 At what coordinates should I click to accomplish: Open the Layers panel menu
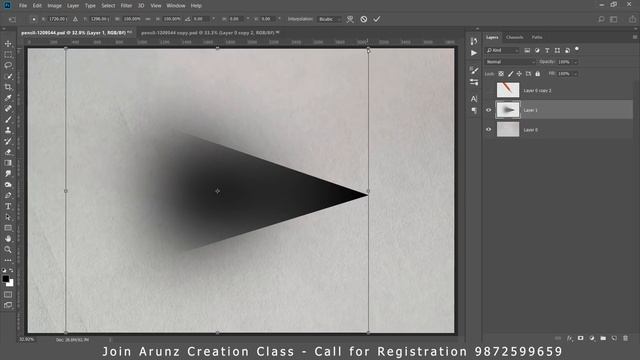pos(635,37)
